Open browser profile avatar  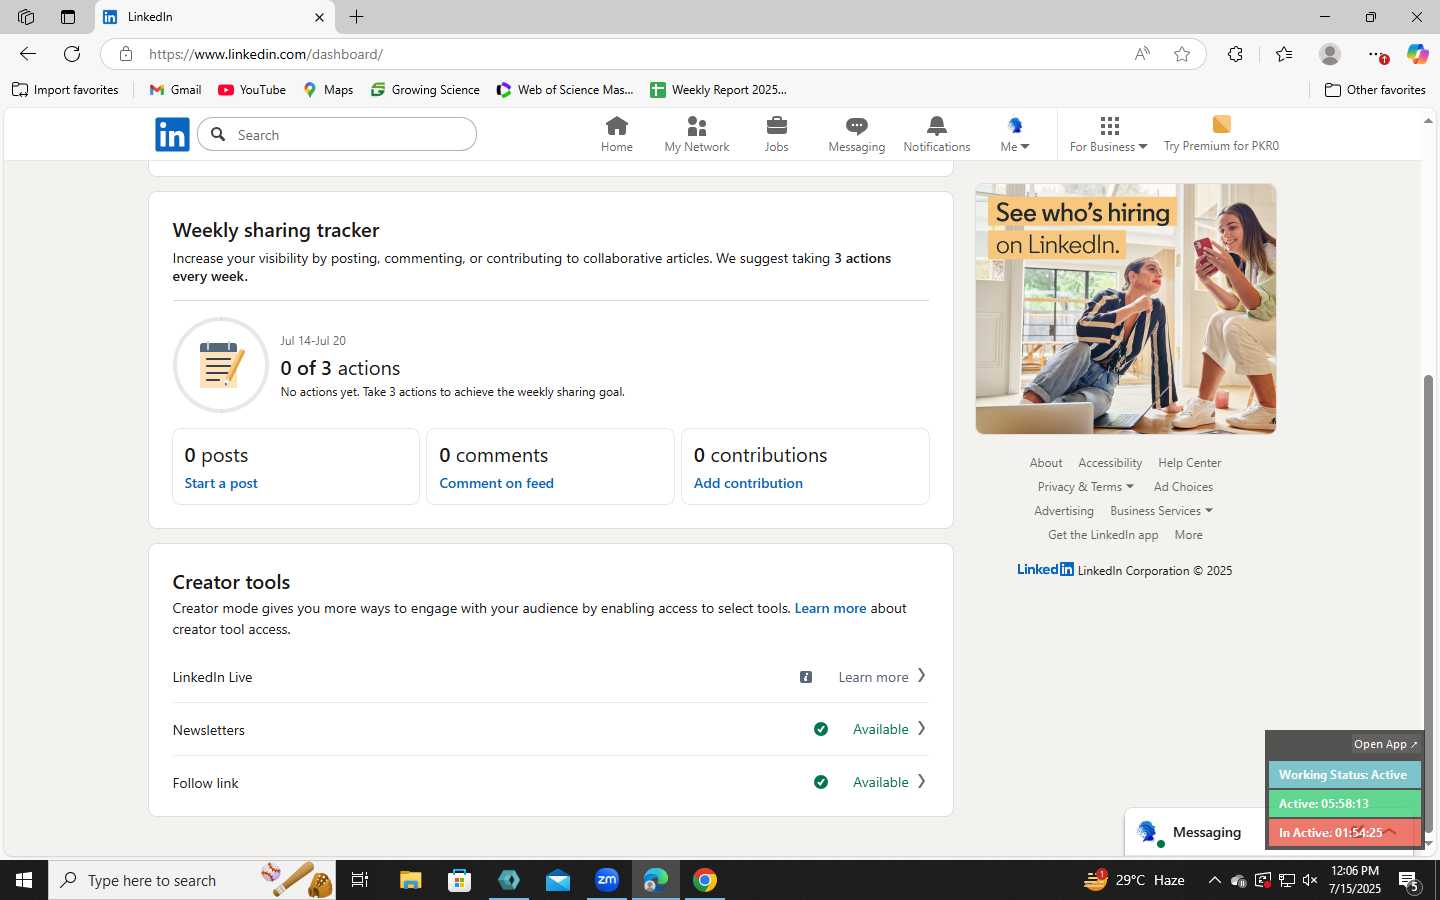(x=1329, y=54)
